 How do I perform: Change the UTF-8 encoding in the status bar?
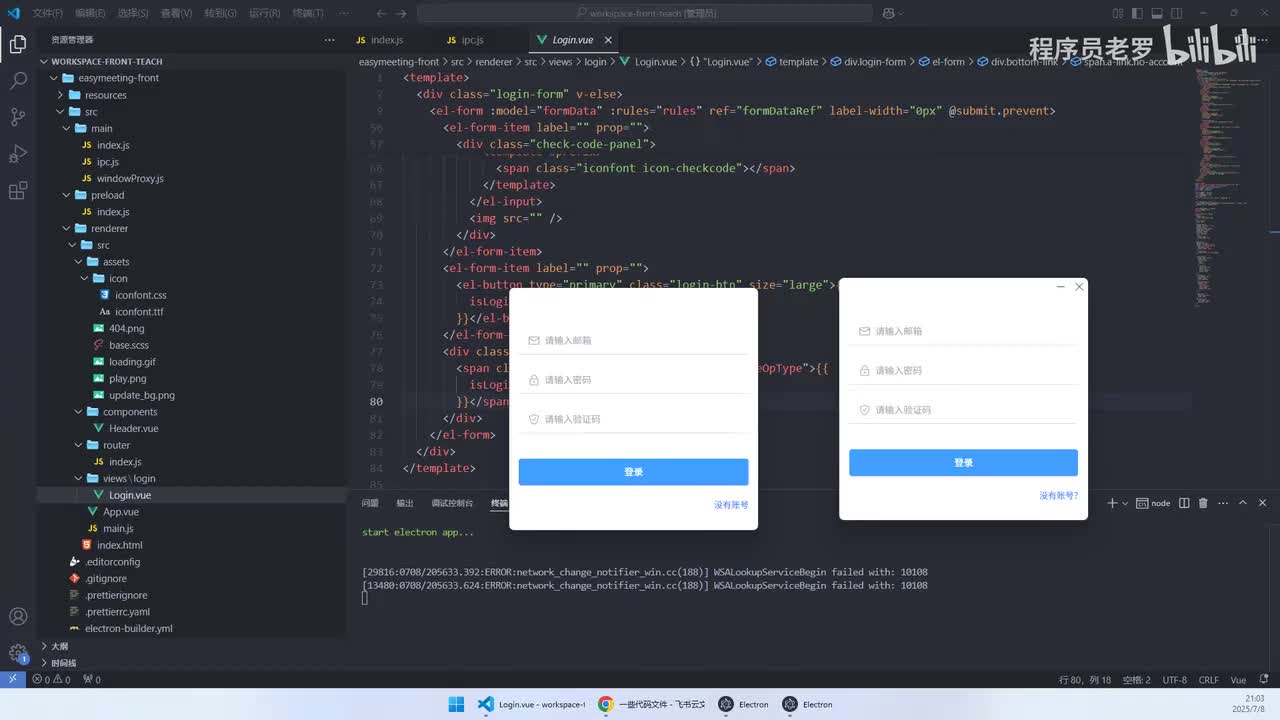(1174, 680)
